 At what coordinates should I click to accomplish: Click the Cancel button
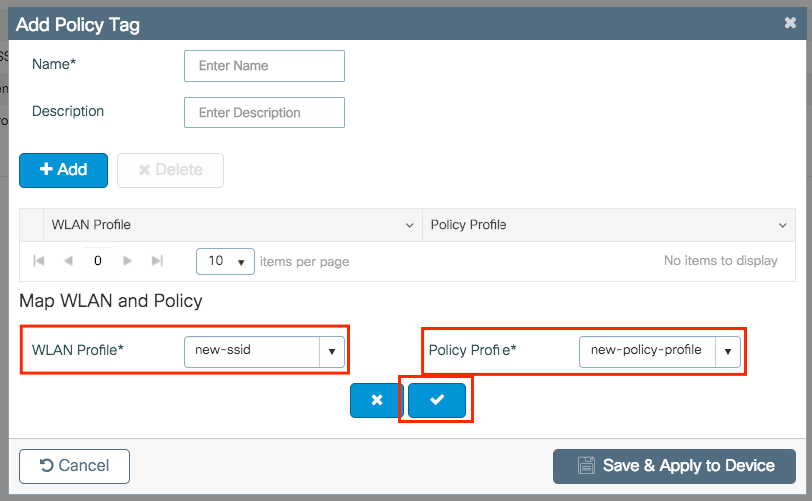click(74, 466)
